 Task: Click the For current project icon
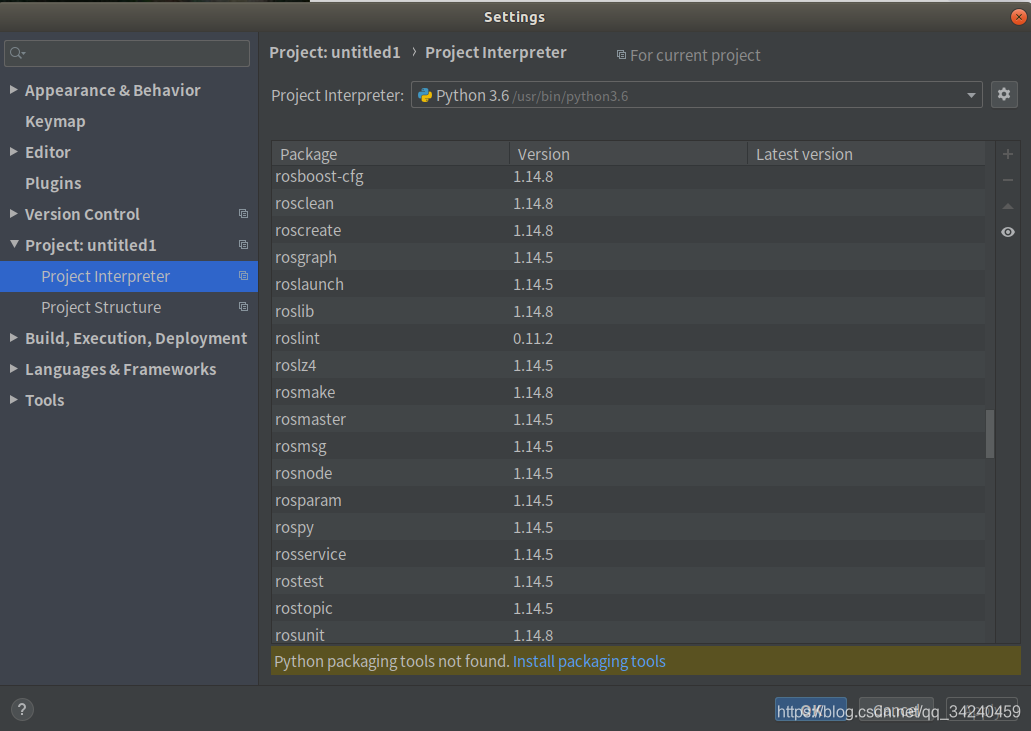click(x=621, y=55)
